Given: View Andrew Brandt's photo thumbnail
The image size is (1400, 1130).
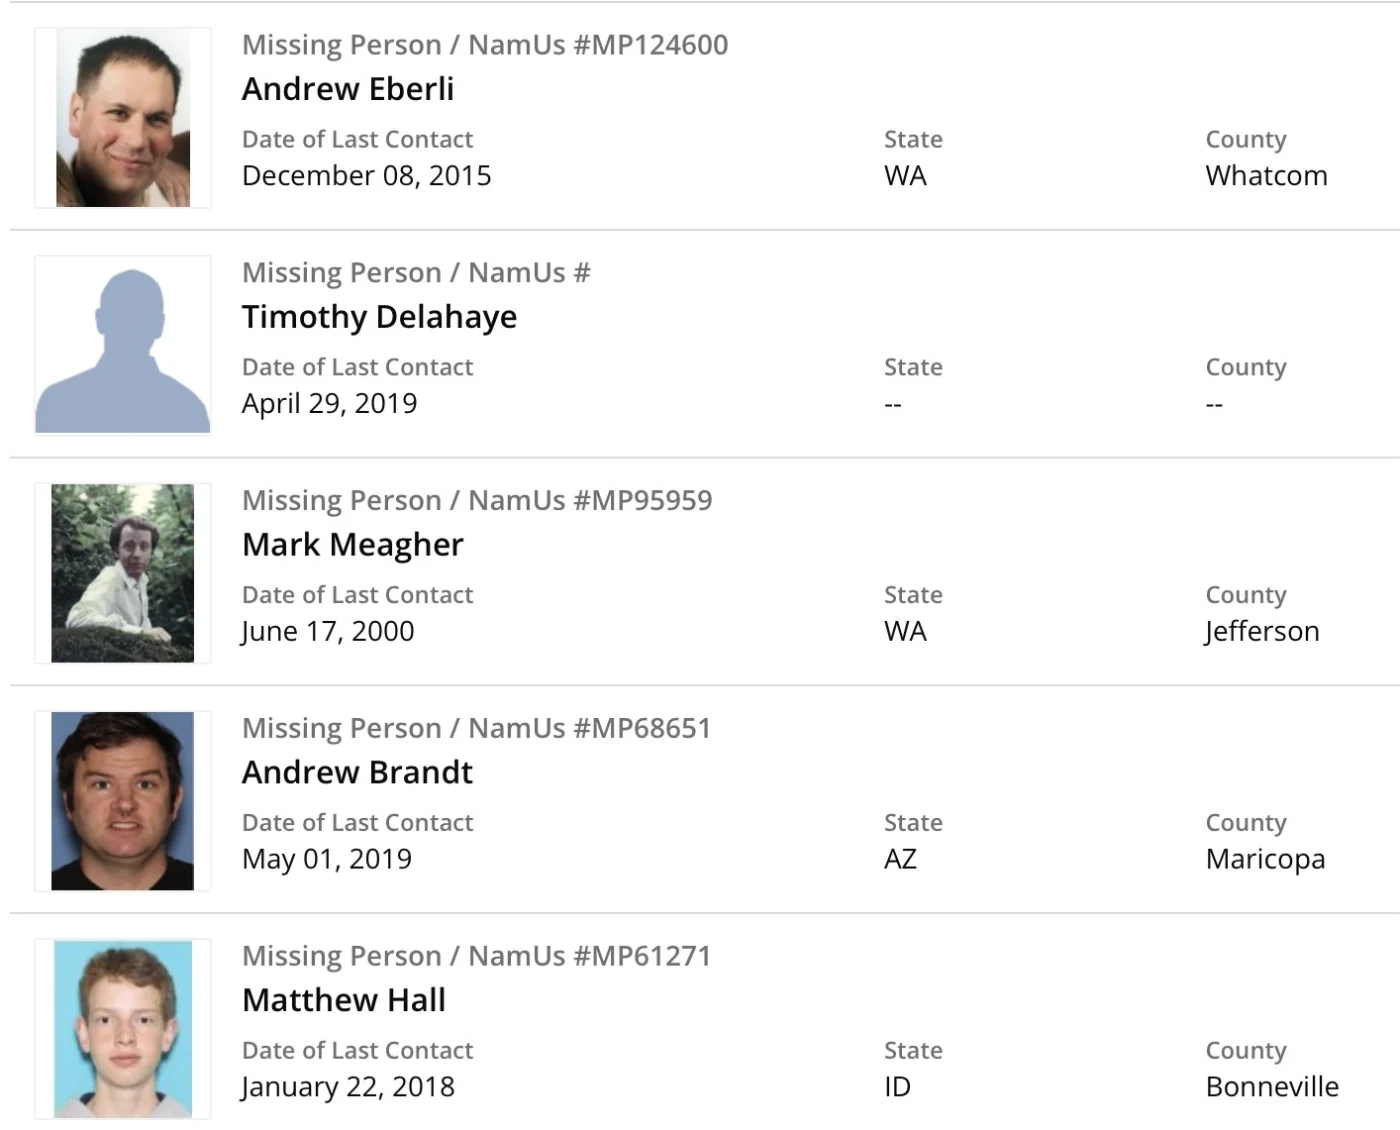Looking at the screenshot, I should click(123, 801).
